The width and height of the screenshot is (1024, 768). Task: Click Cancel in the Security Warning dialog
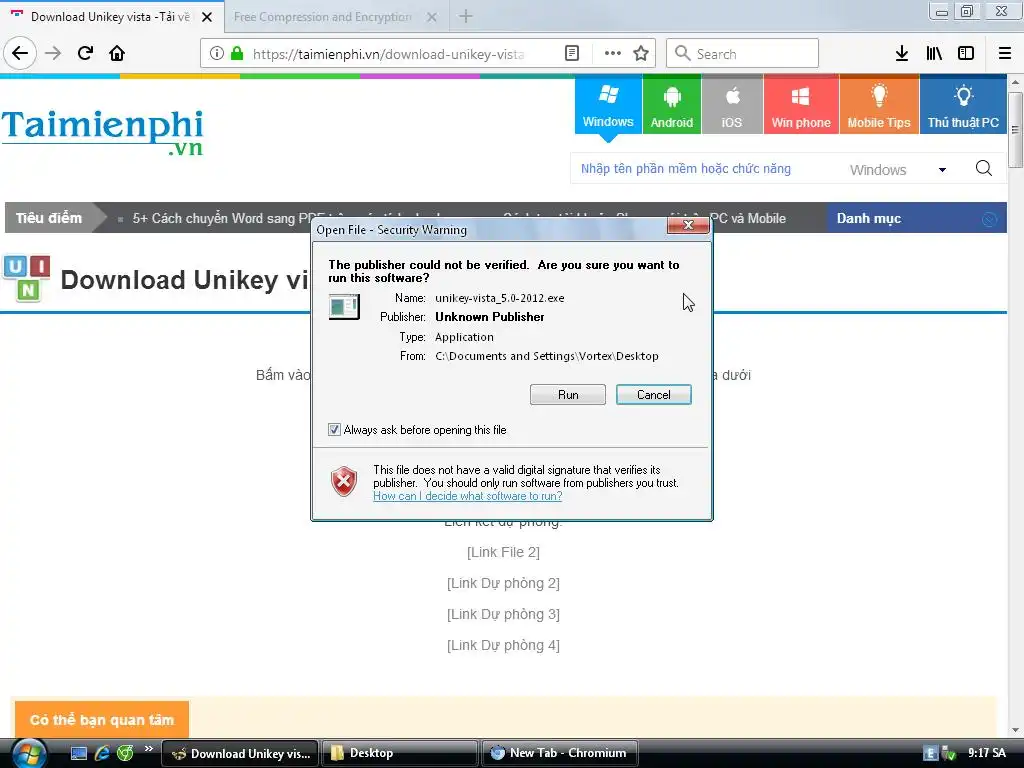click(x=654, y=394)
